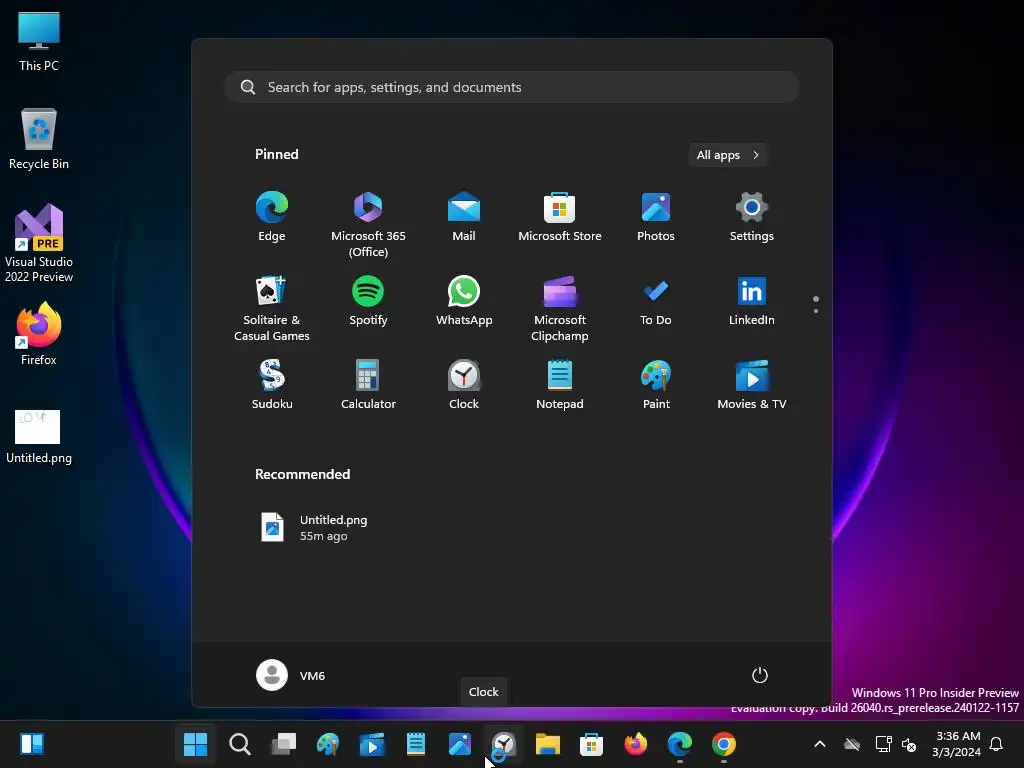Launch Sudoku game
Screen dimensions: 1024x768
click(272, 385)
